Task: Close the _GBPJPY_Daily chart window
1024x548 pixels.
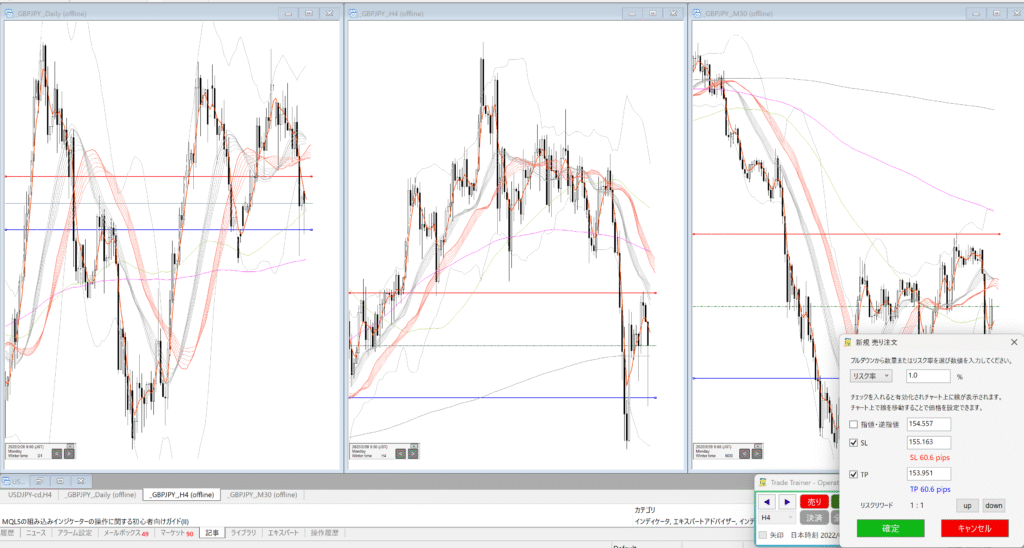Action: 330,13
